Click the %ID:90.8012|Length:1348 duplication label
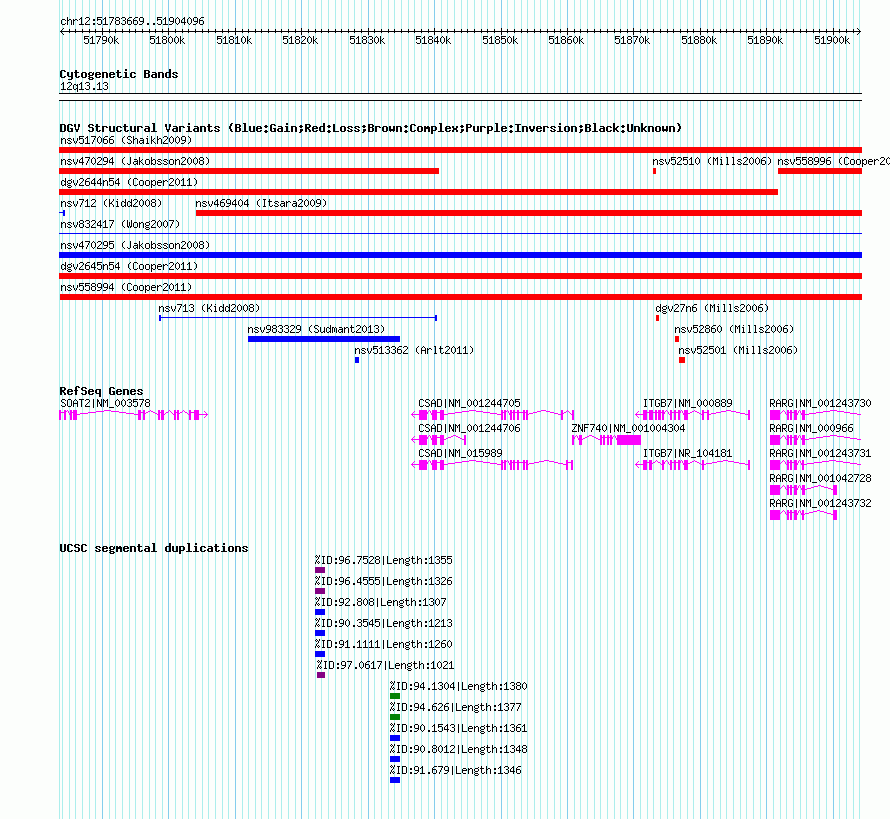This screenshot has height=819, width=890. coord(459,749)
